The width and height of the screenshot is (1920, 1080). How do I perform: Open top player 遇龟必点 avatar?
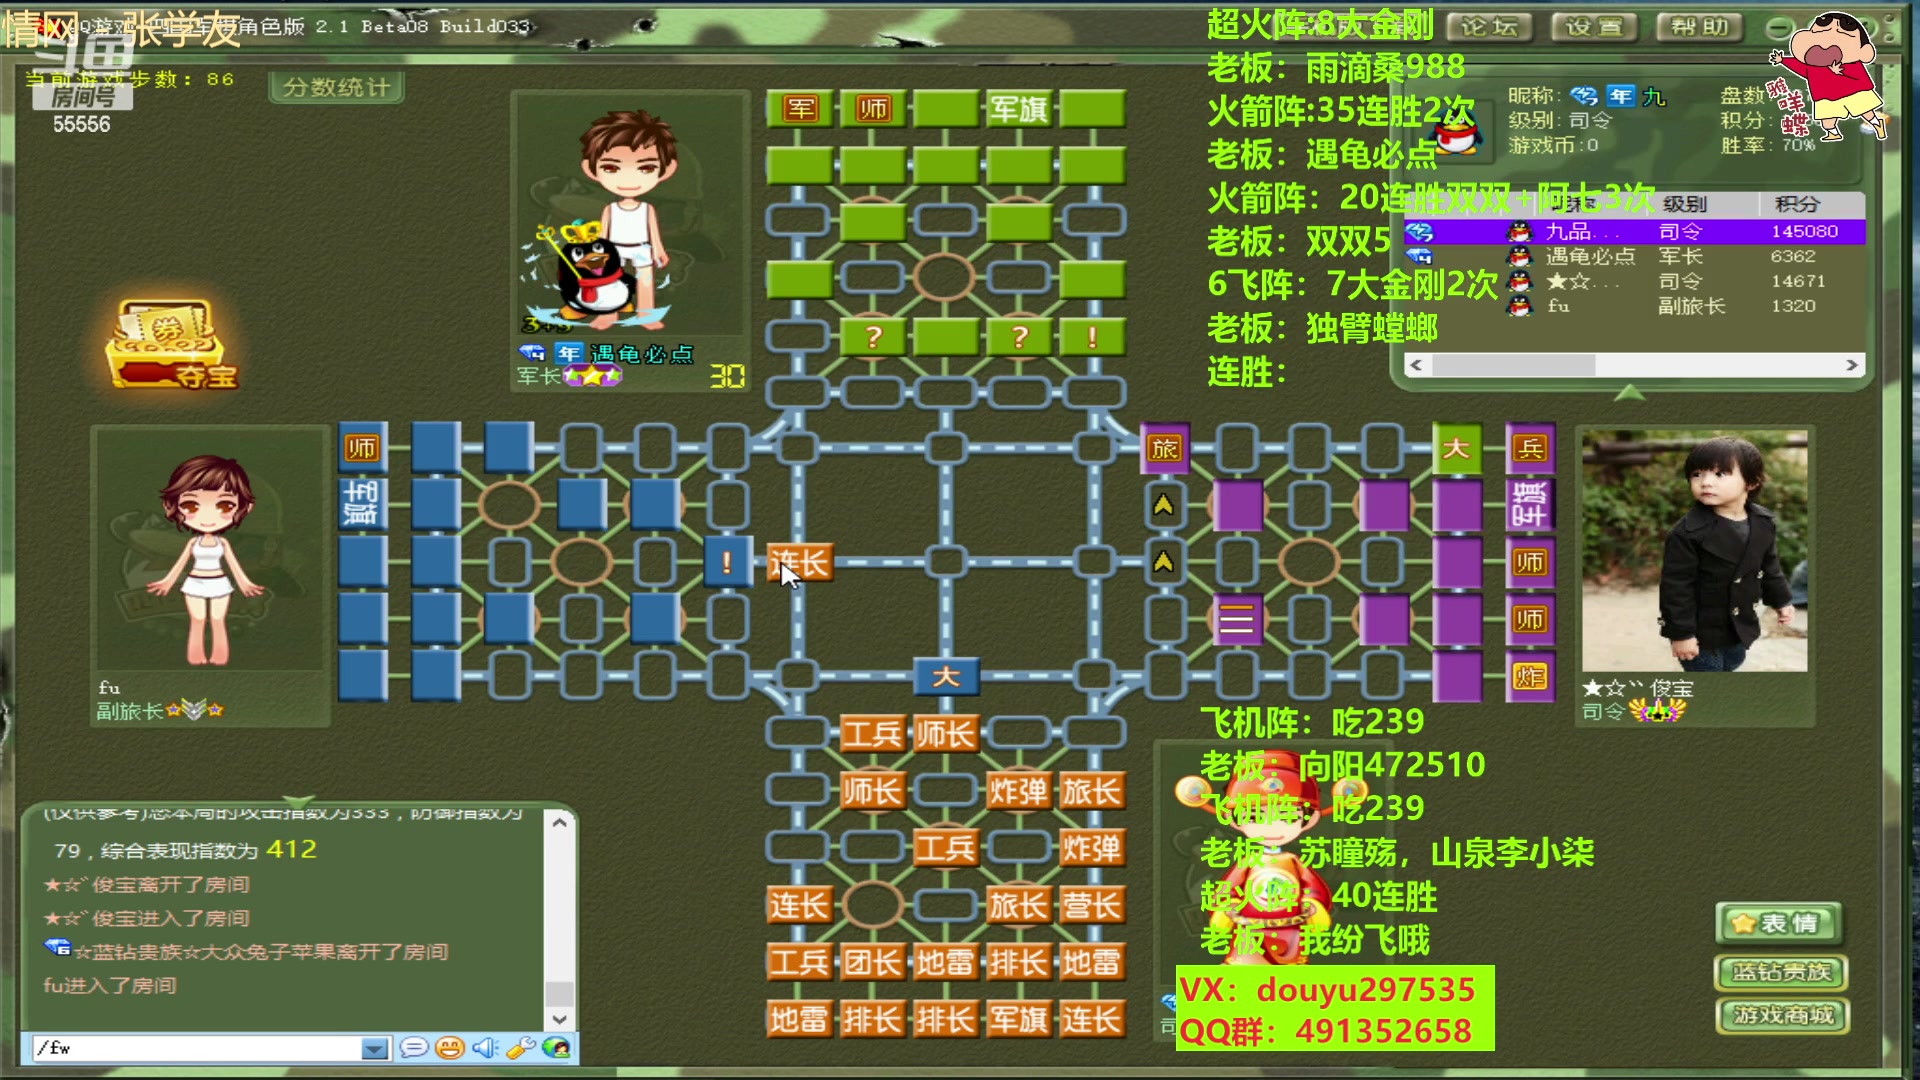630,217
